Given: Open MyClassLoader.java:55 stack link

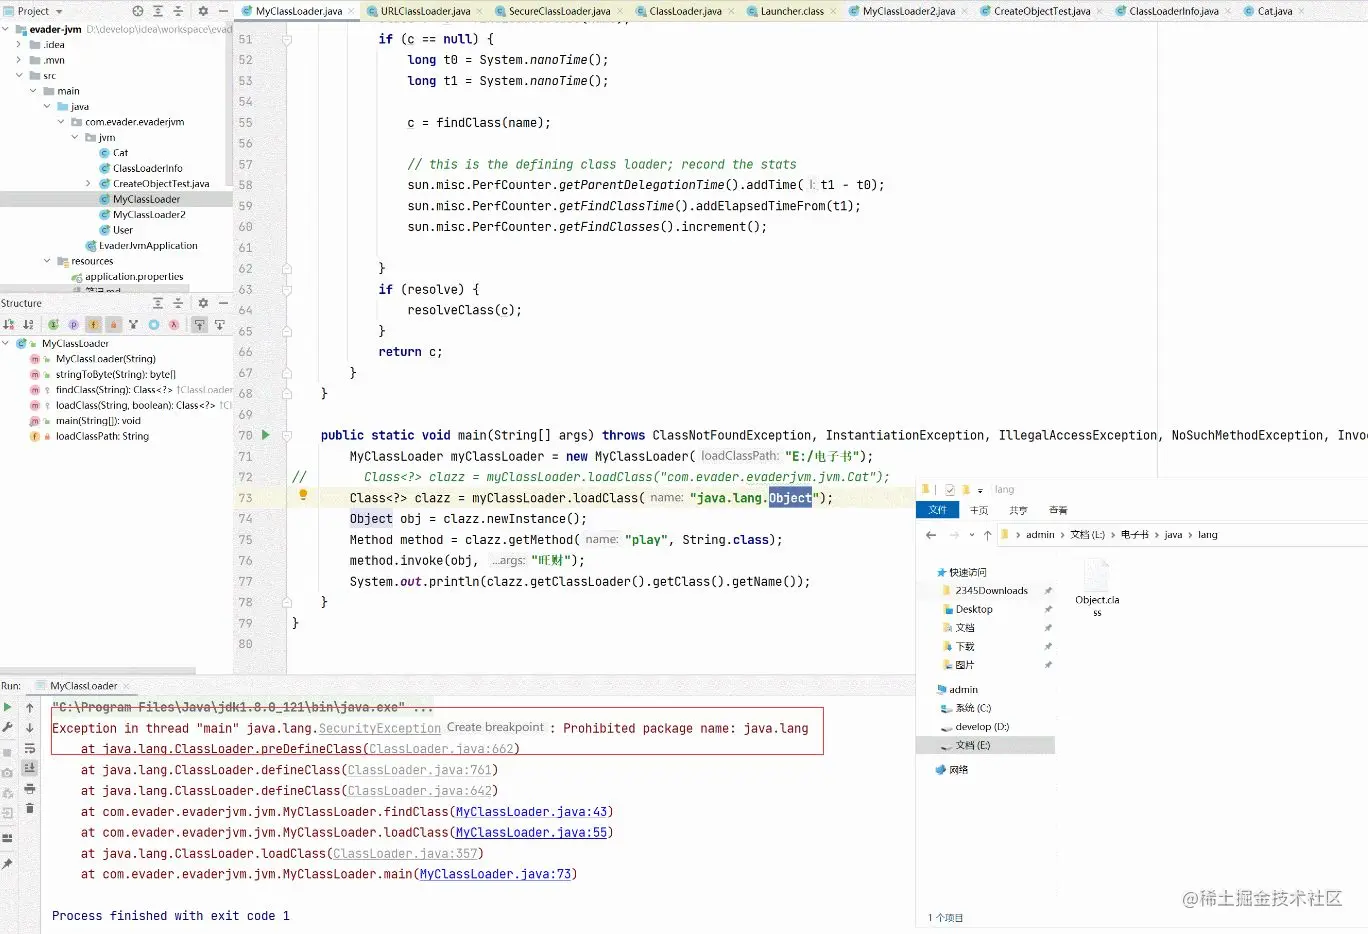Looking at the screenshot, I should click(531, 833).
